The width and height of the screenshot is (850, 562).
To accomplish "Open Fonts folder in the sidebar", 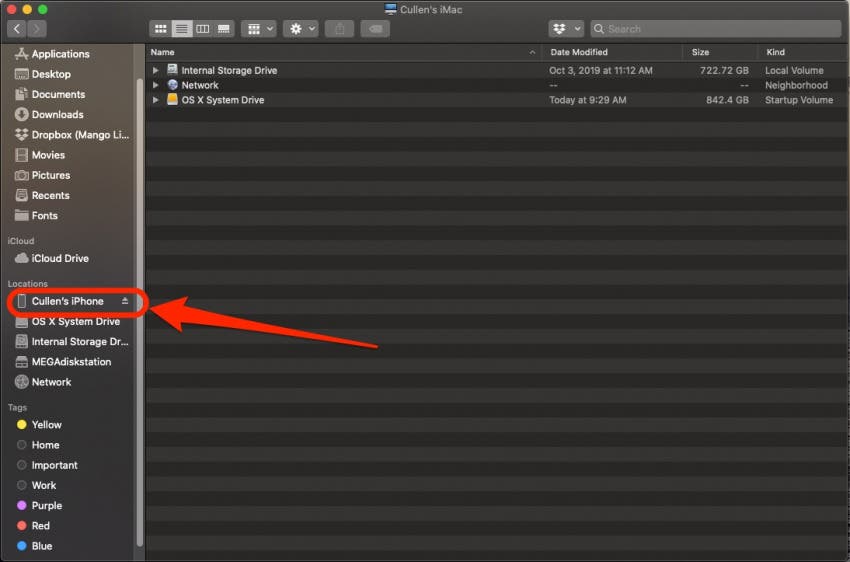I will 44,216.
